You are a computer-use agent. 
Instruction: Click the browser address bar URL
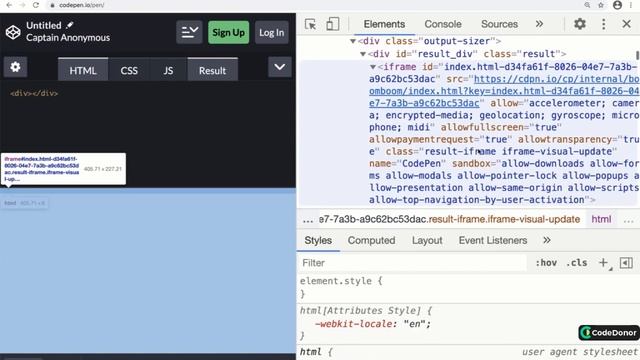click(82, 5)
